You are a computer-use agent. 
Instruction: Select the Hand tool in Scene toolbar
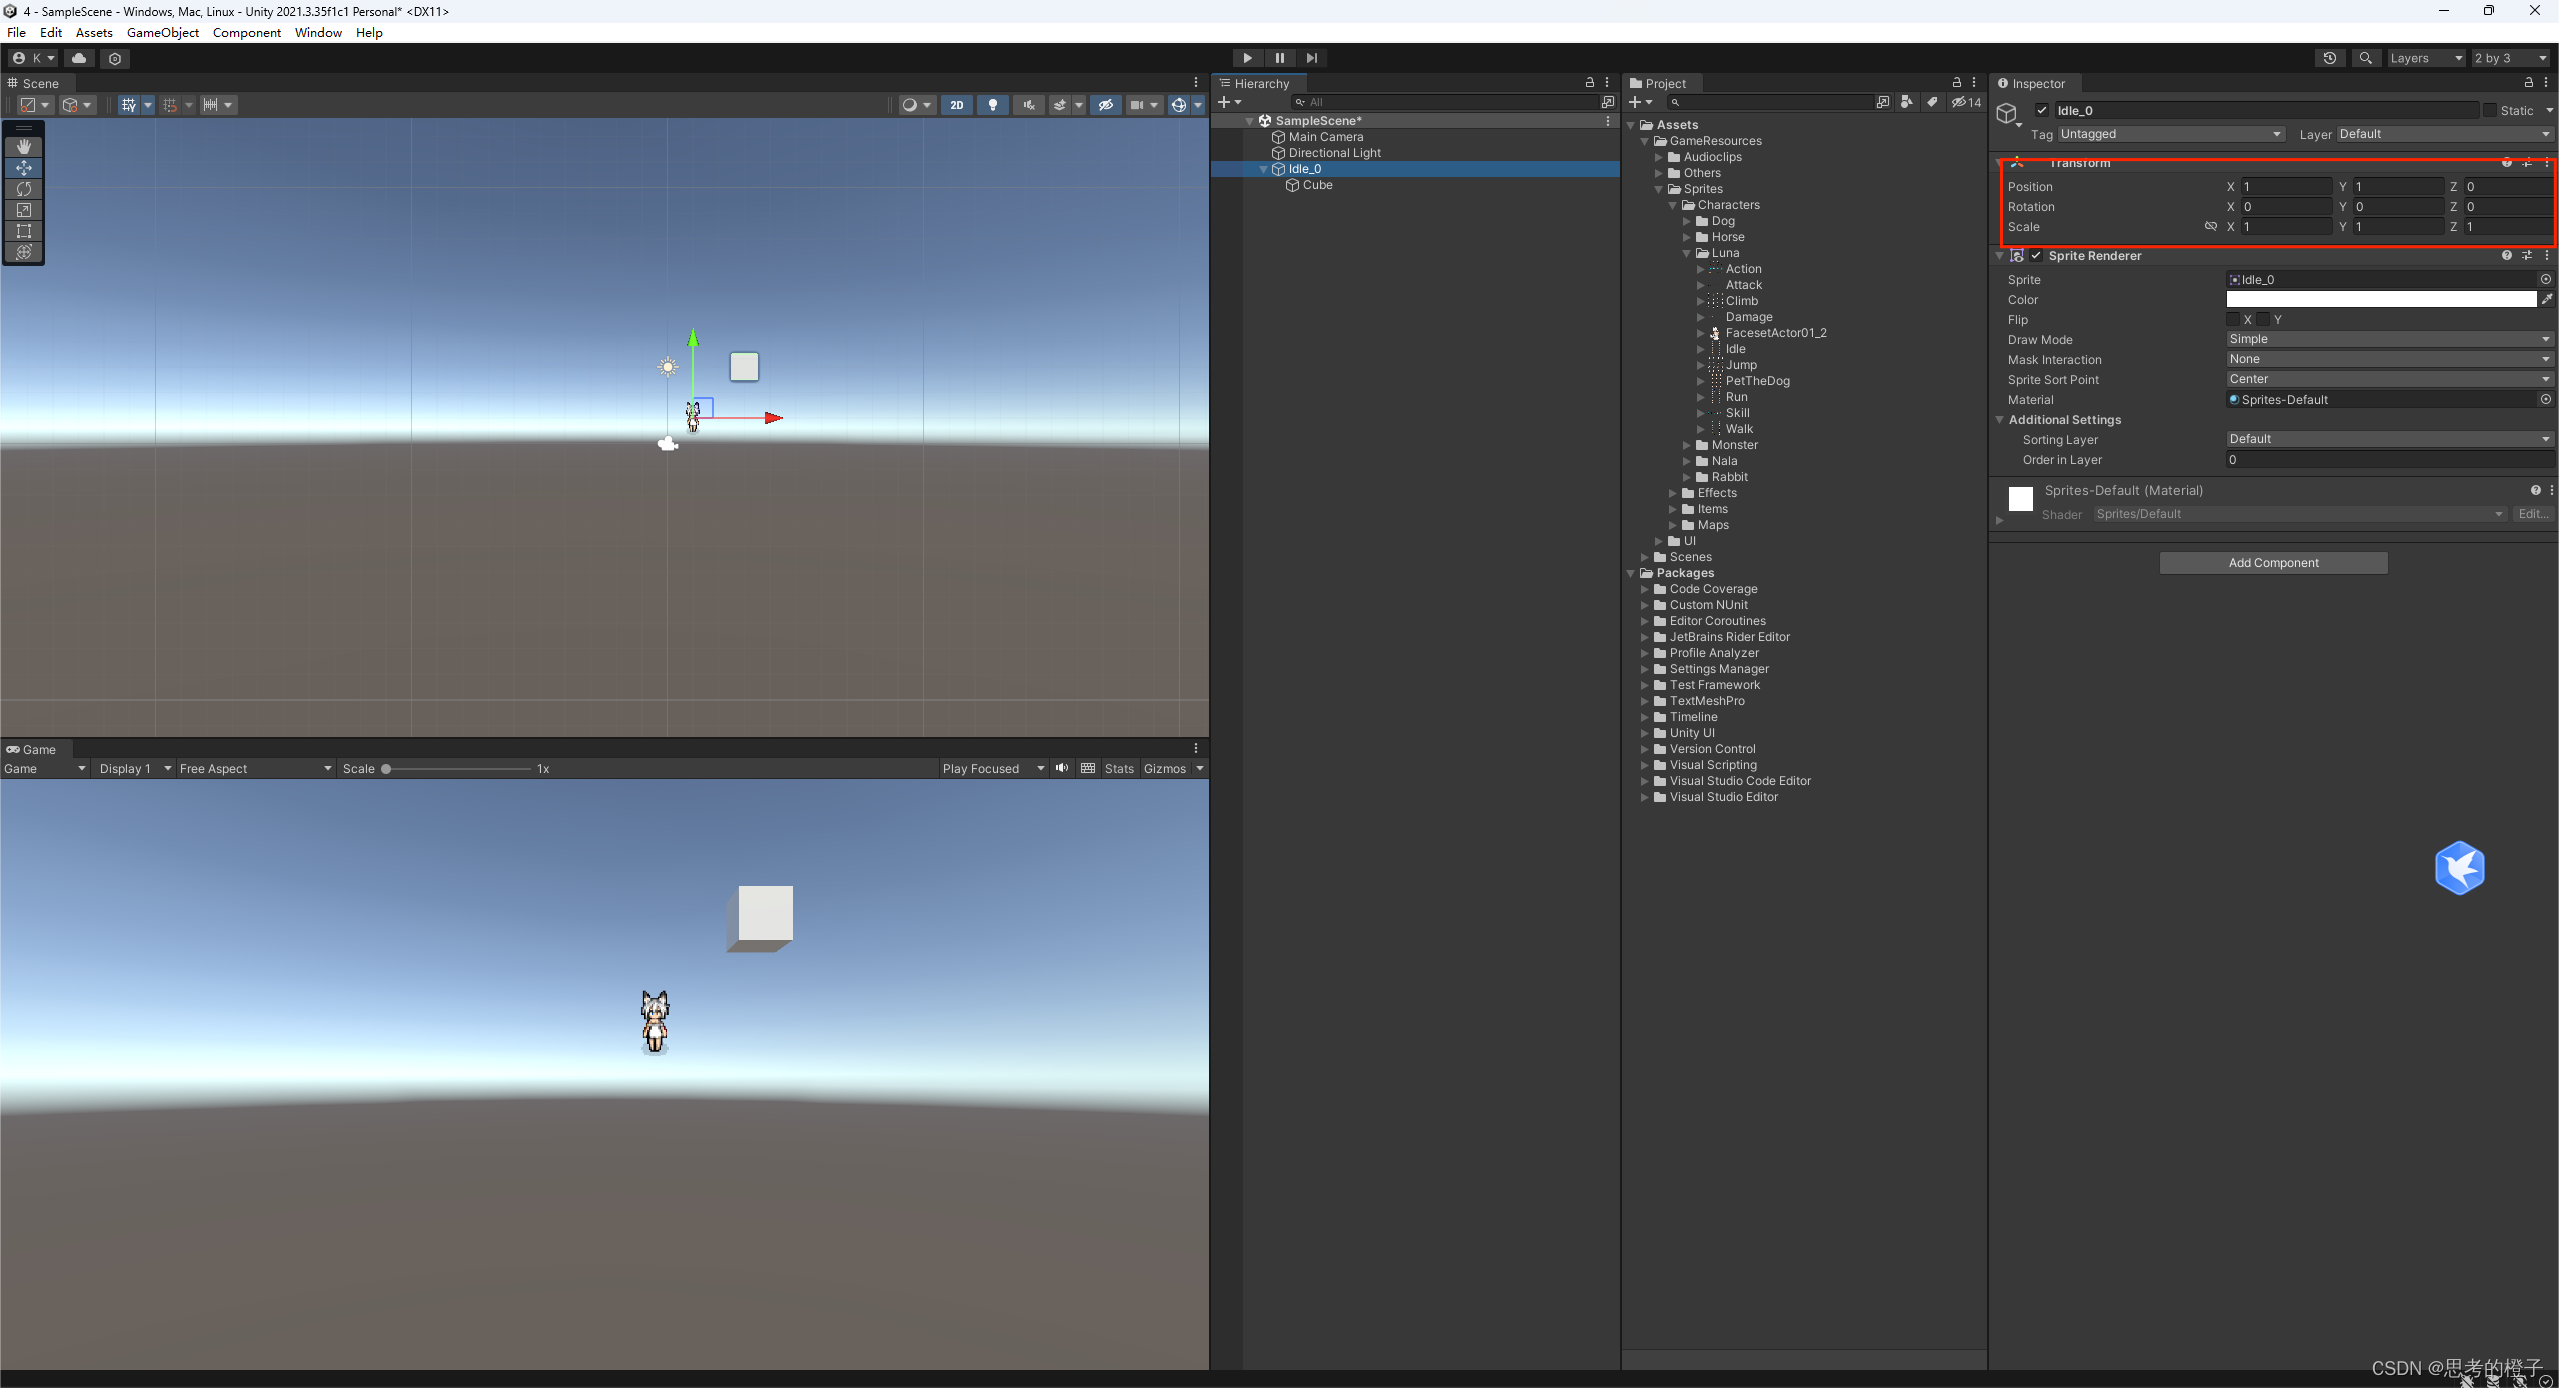(x=24, y=146)
